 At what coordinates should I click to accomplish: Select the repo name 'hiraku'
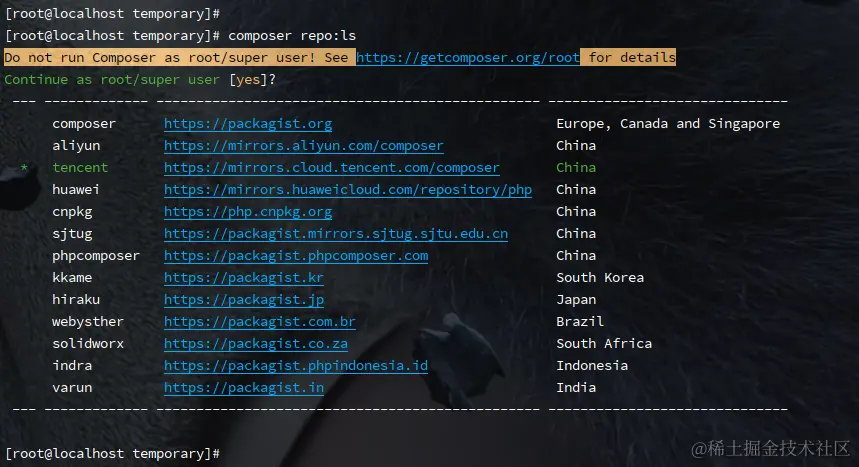(x=76, y=299)
